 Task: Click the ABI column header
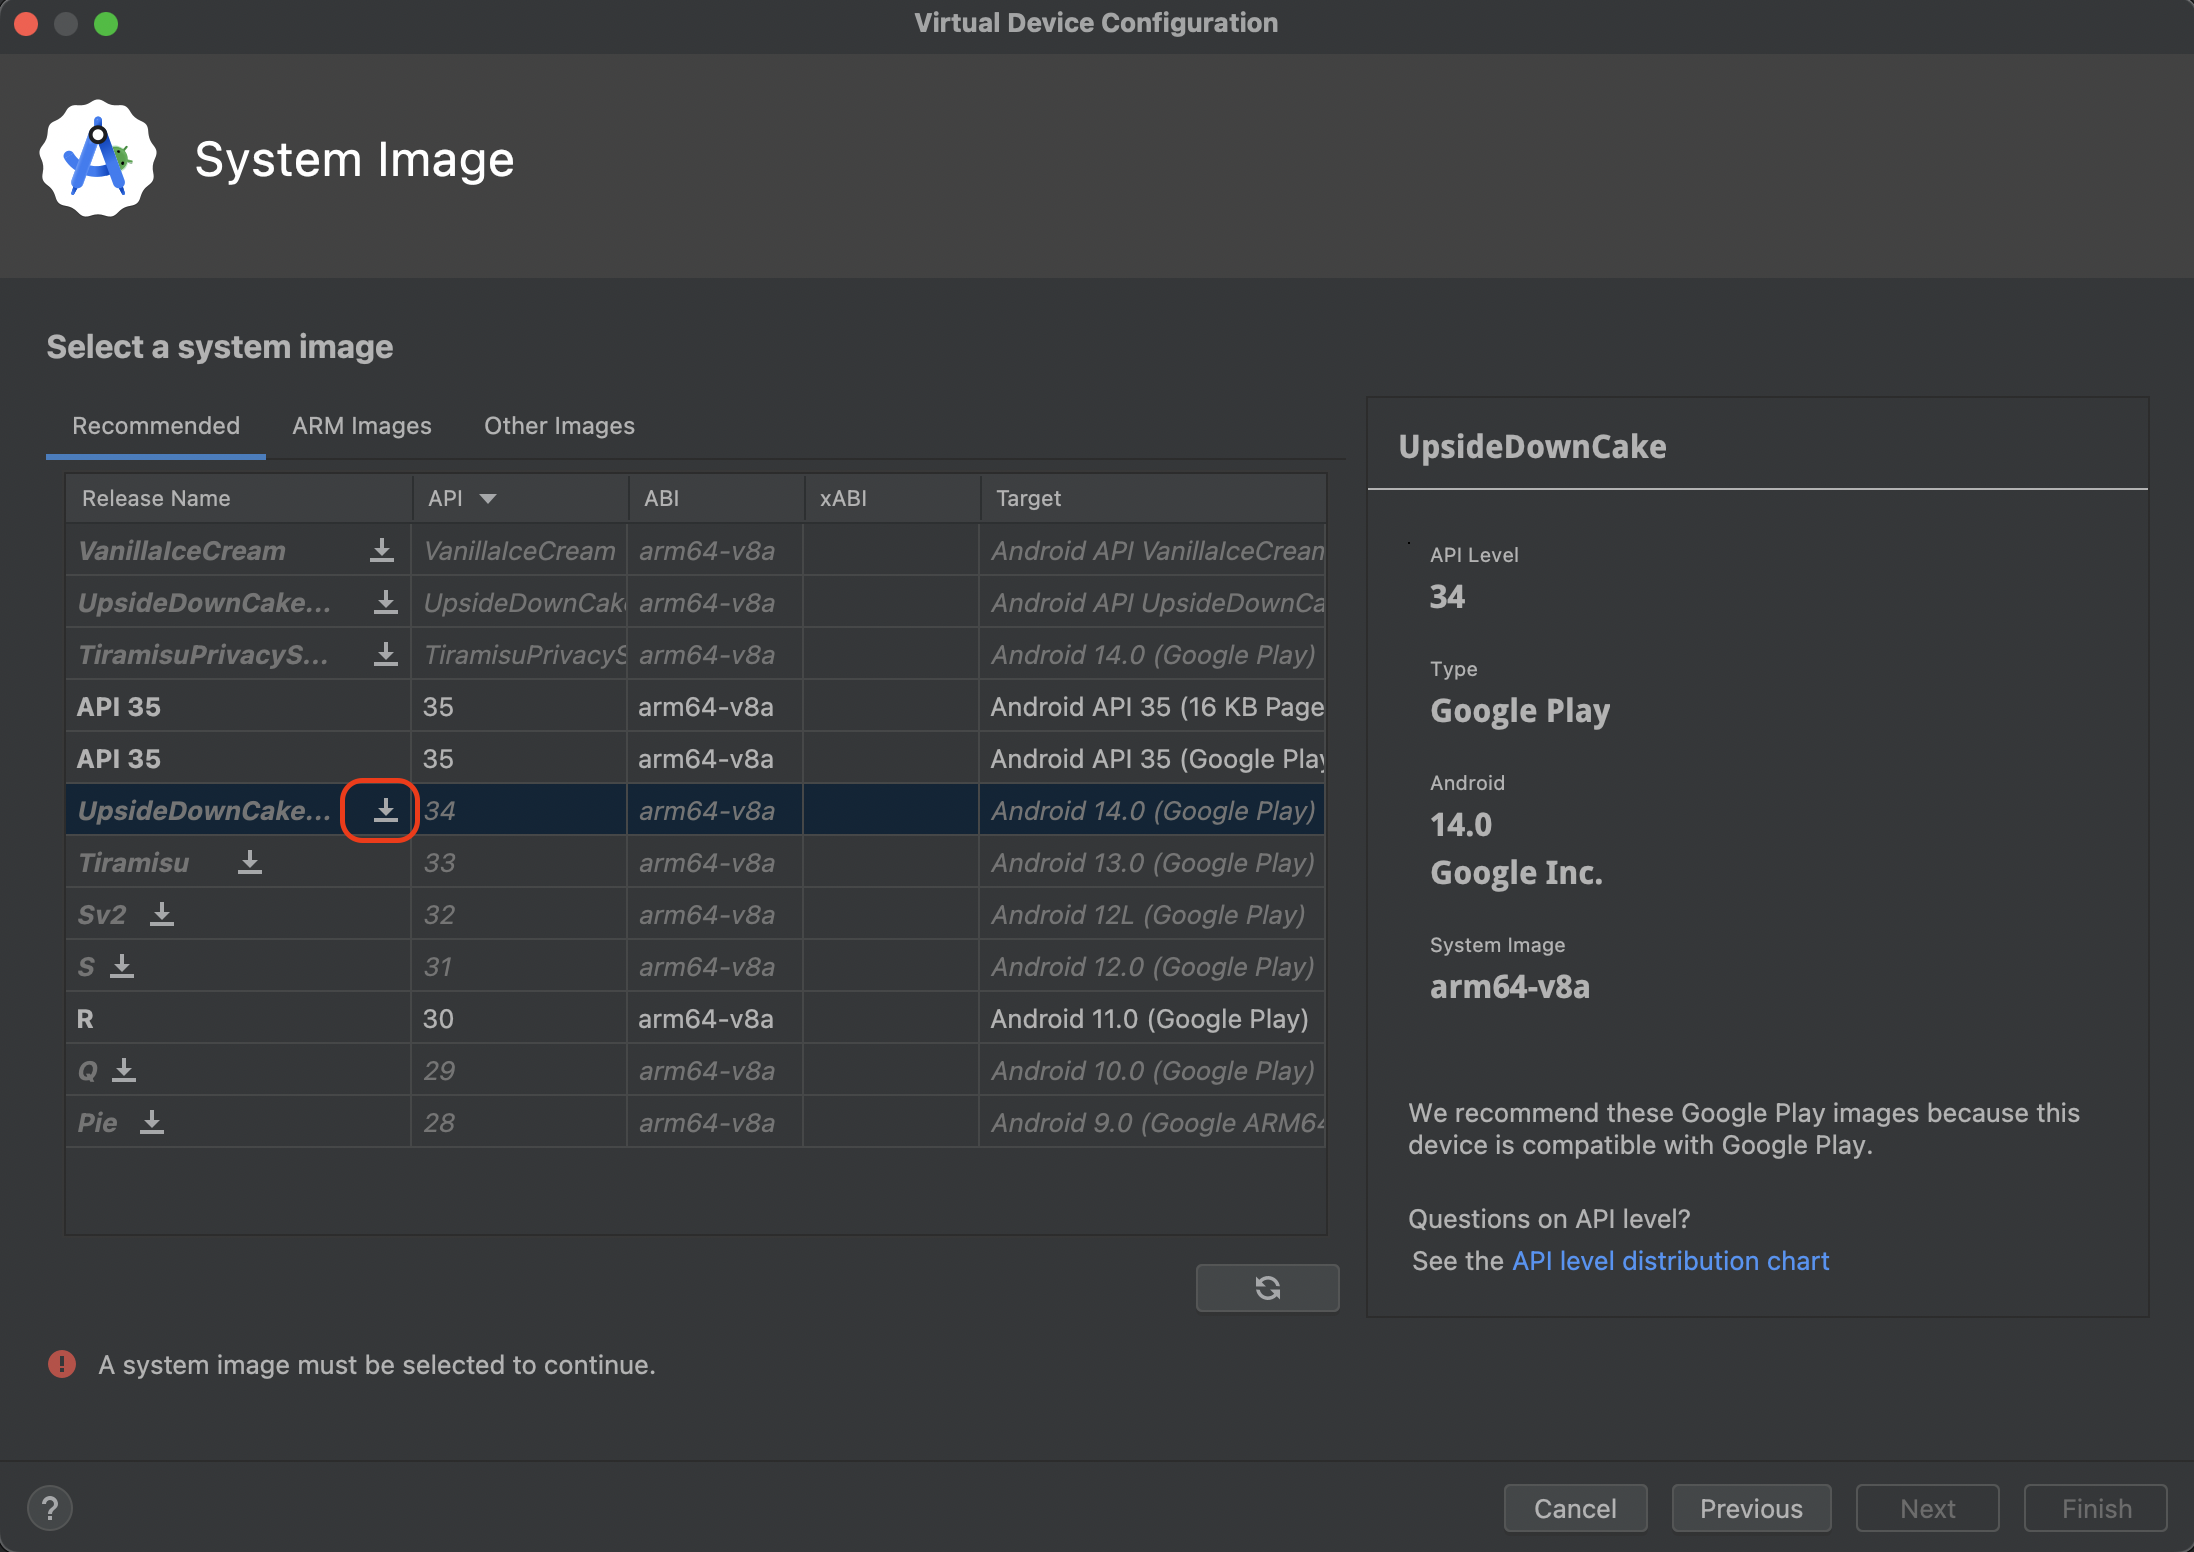716,498
